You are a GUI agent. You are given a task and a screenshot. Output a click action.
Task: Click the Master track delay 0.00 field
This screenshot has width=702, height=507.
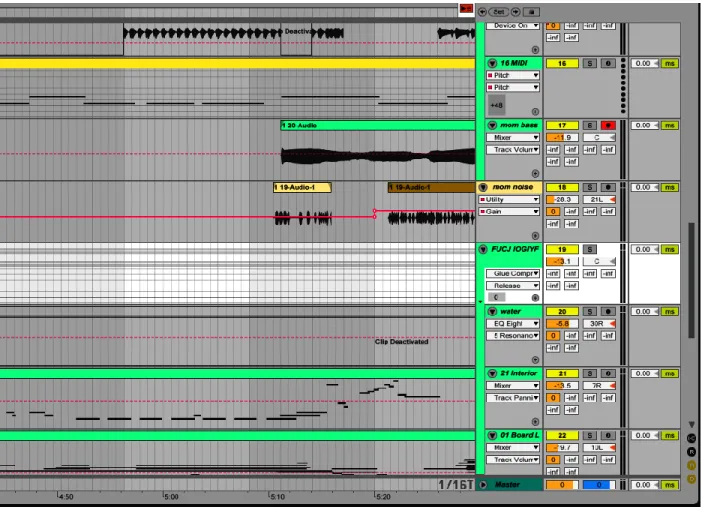coord(645,485)
